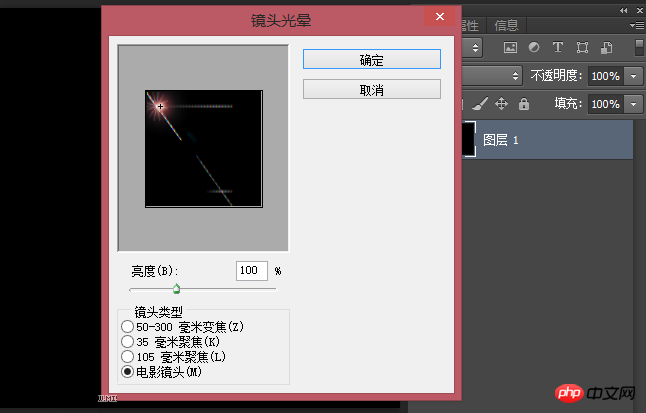Open the panel options menu icon
Viewport: 646px width, 413px height.
pyautogui.click(x=637, y=26)
